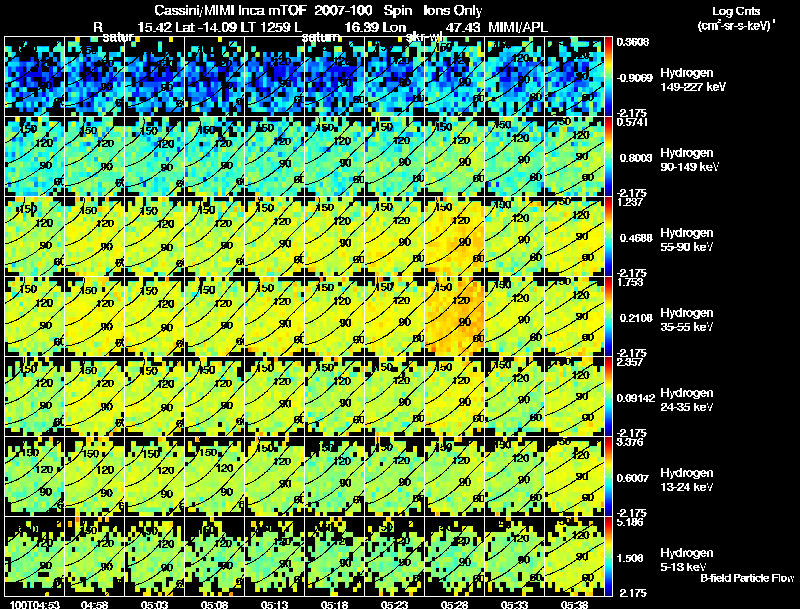Click the '05:13' time axis label

(x=274, y=604)
